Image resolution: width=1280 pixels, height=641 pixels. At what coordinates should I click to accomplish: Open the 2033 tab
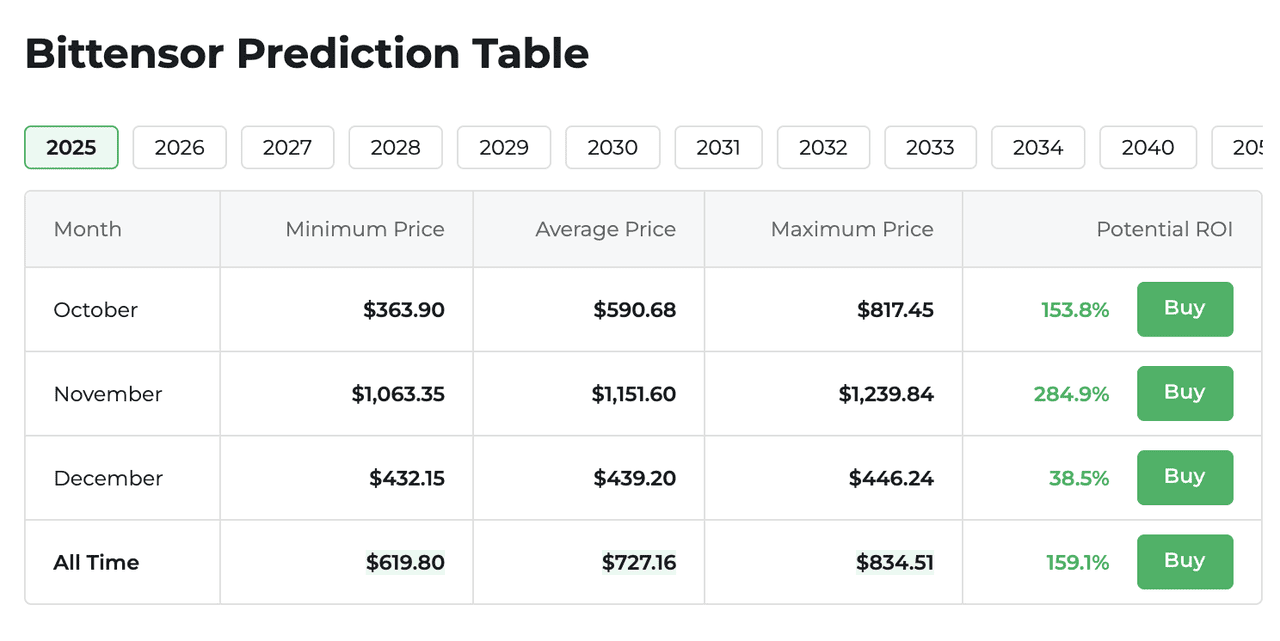click(x=930, y=148)
